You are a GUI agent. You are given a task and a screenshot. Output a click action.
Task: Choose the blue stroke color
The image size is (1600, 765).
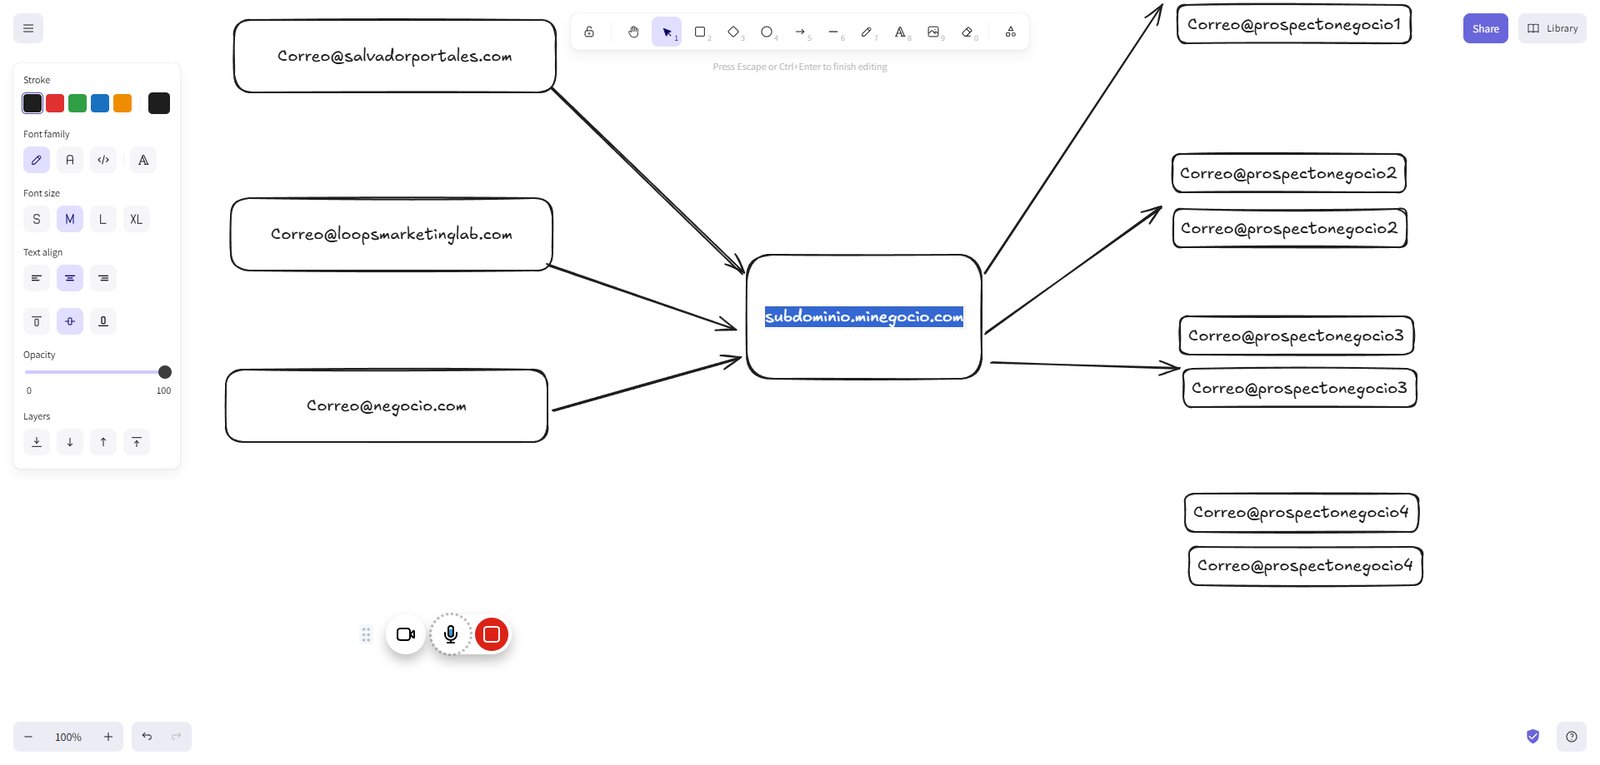coord(100,103)
